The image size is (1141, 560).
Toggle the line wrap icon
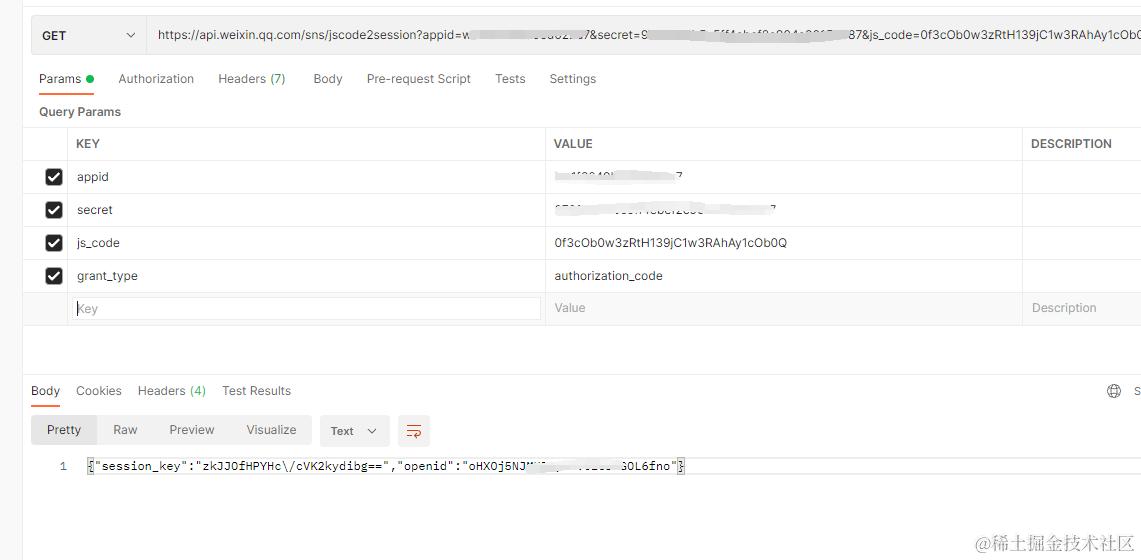pos(414,431)
